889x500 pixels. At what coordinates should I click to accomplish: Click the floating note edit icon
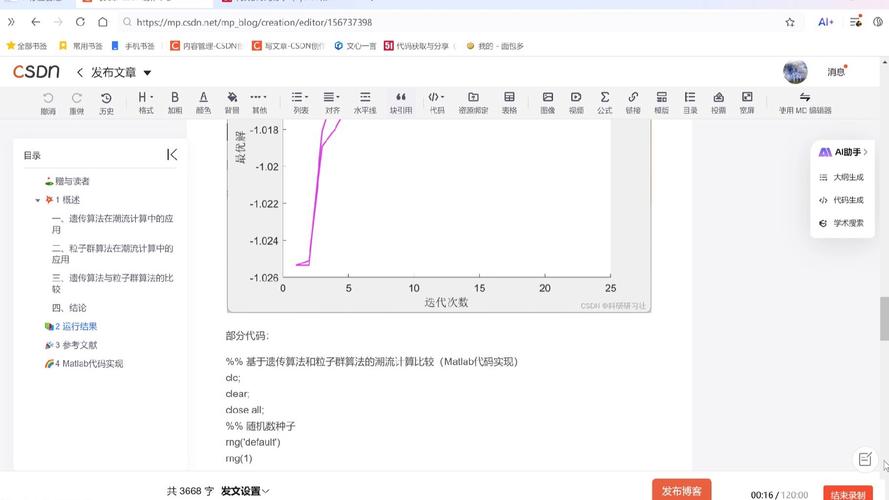865,459
